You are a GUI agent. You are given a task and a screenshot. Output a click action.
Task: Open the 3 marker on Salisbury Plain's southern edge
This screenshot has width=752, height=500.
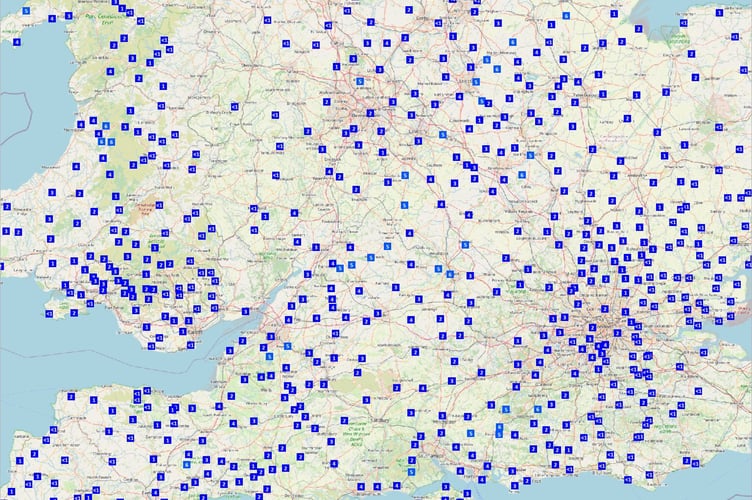pos(367,399)
